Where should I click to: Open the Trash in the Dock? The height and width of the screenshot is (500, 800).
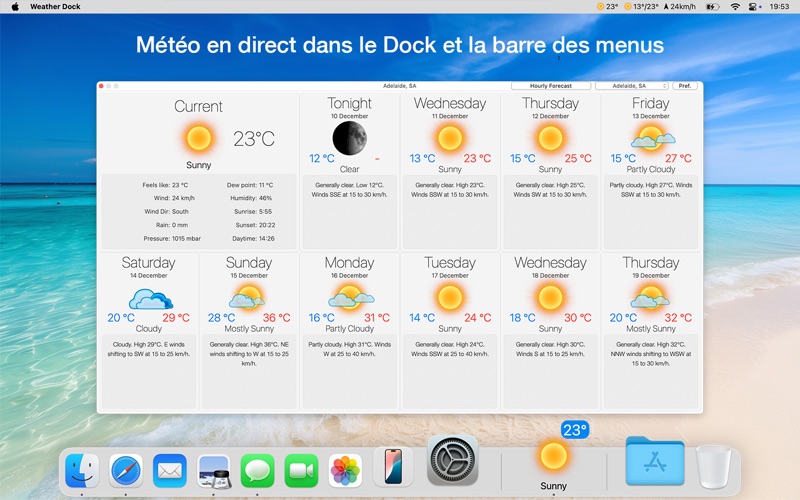pyautogui.click(x=714, y=466)
